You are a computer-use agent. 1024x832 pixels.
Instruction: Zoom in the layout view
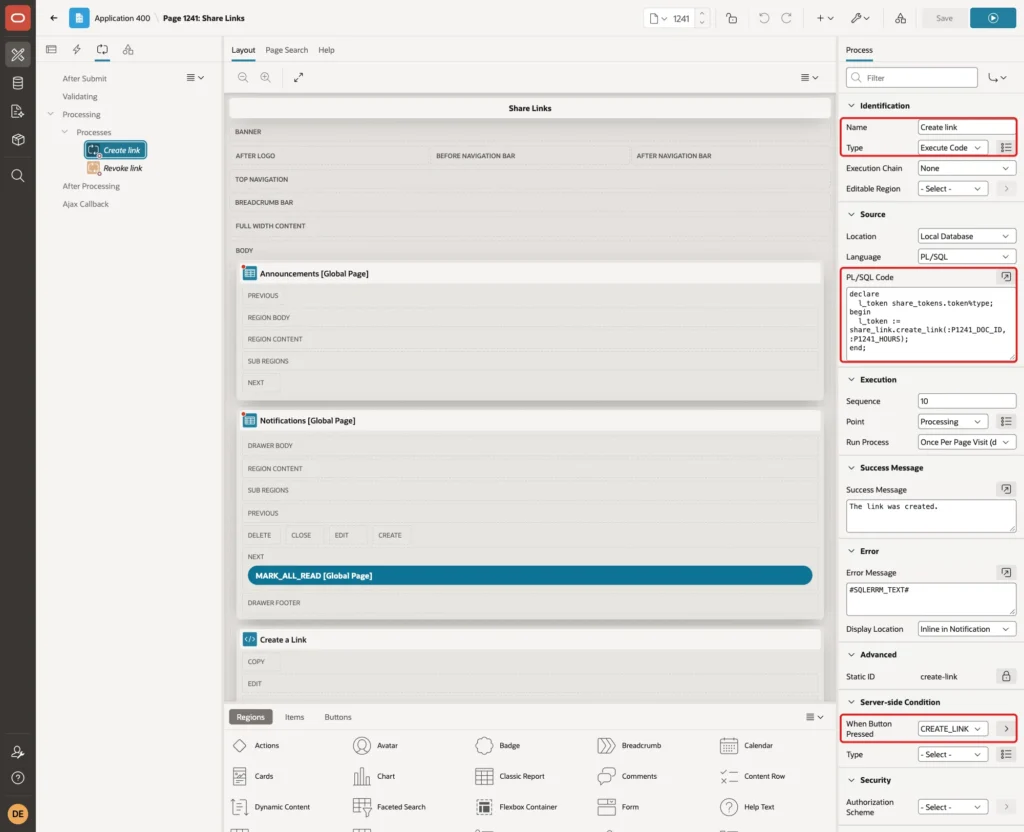click(265, 77)
